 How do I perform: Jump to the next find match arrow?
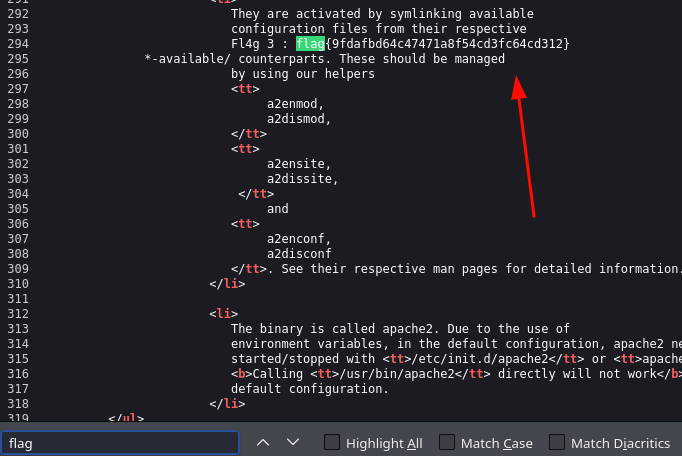click(293, 443)
